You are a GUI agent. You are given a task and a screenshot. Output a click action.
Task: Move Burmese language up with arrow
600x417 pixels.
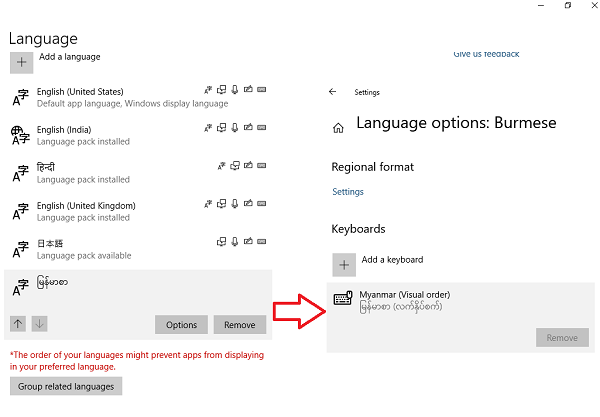click(x=19, y=324)
